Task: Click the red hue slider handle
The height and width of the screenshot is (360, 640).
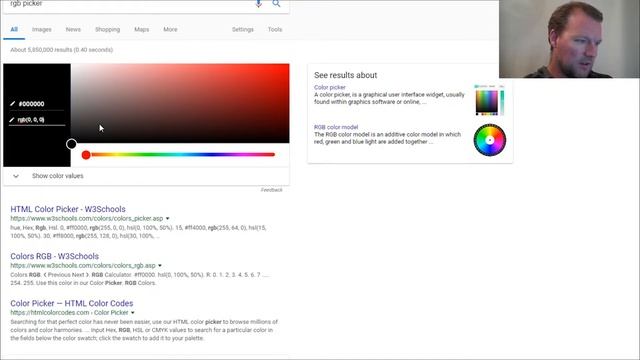Action: coord(86,155)
